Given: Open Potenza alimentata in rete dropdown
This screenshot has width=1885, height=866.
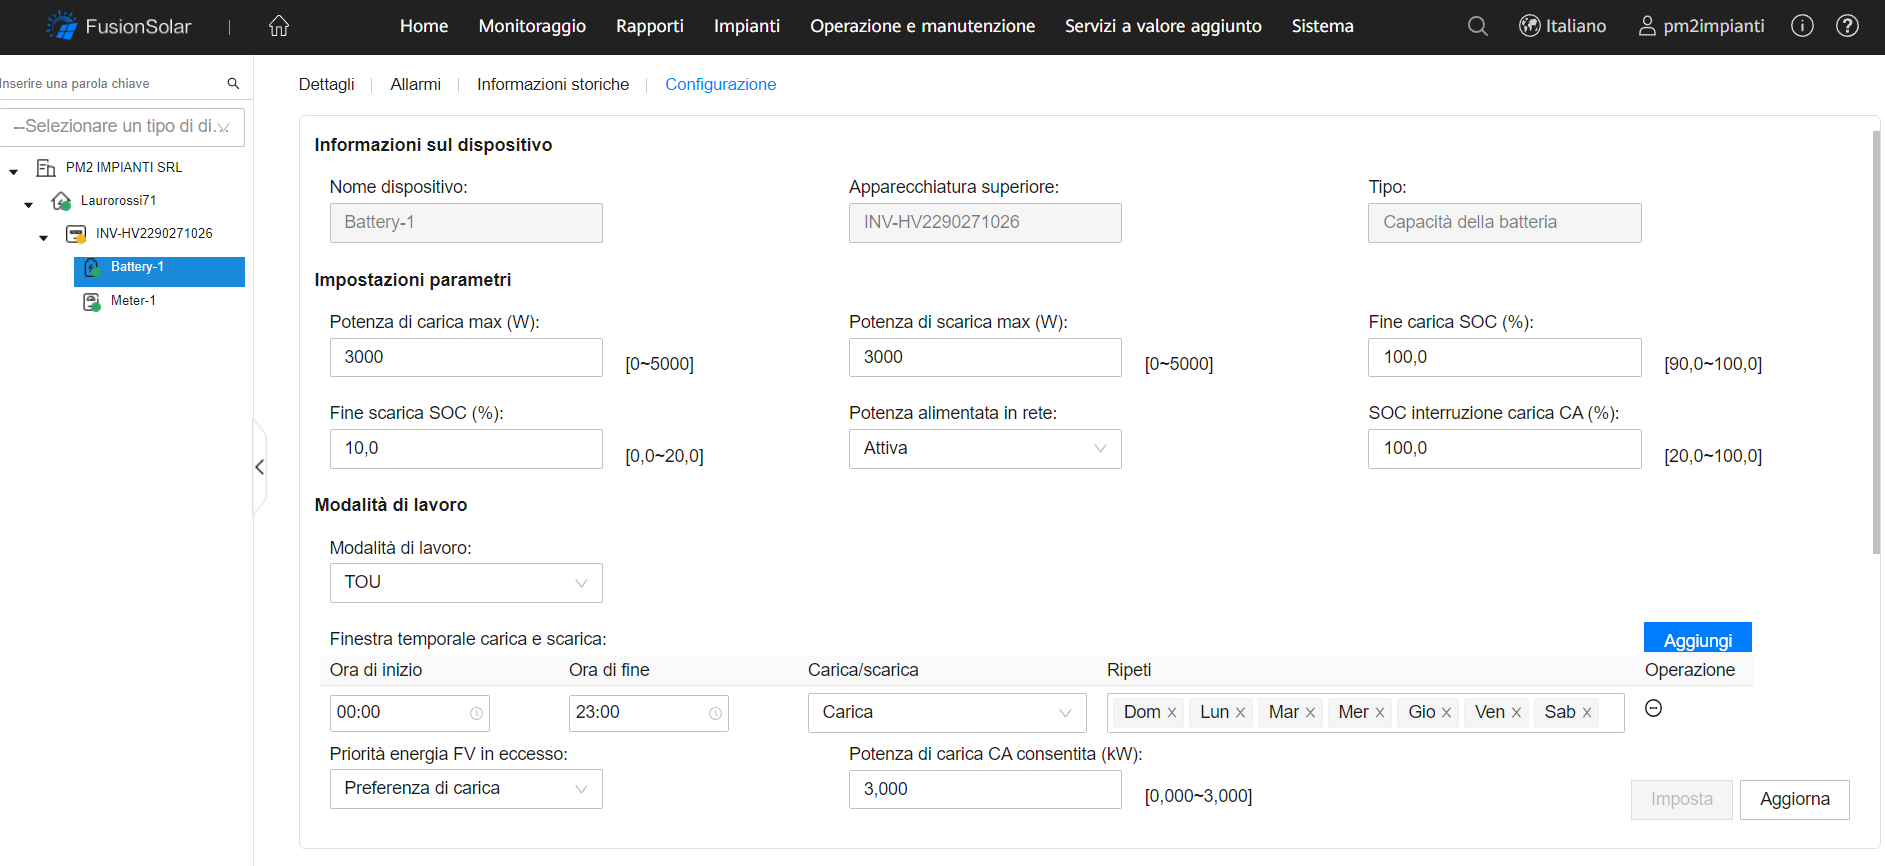Looking at the screenshot, I should point(984,449).
